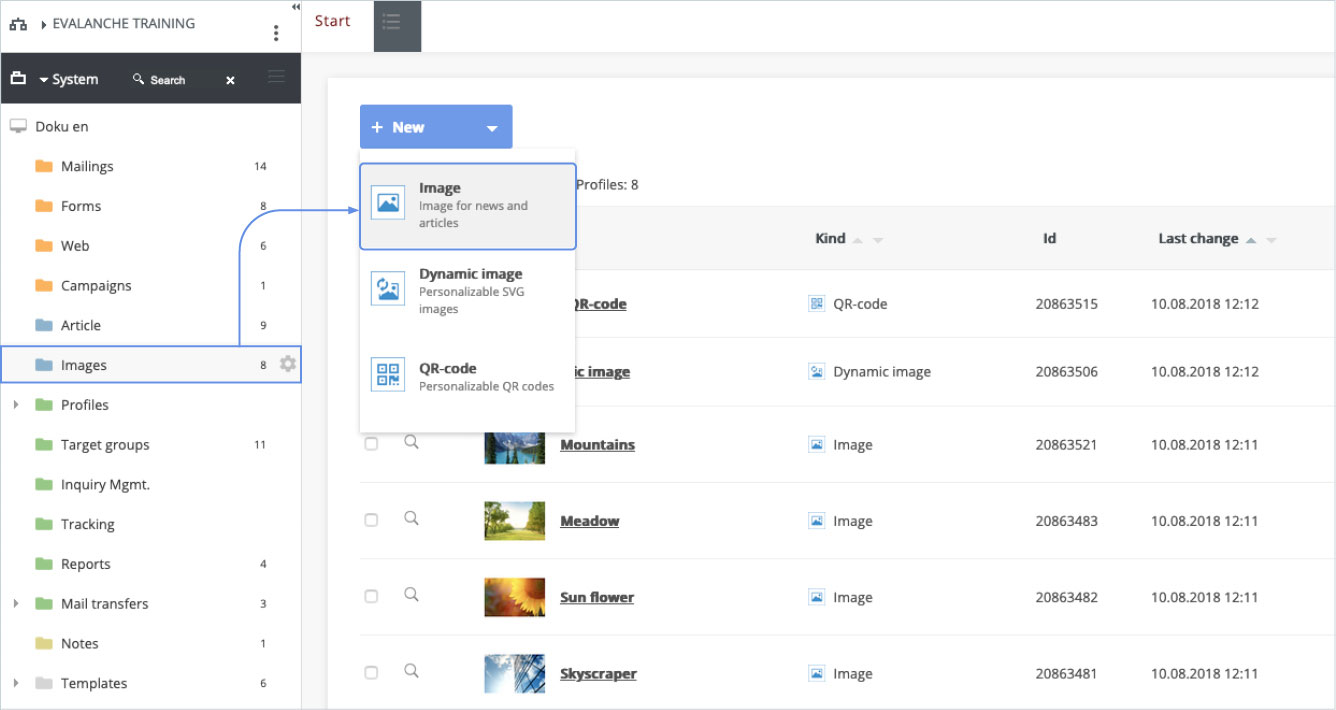Expand the Profiles folder tree arrow
Screen dimensions: 1336x710
pyautogui.click(x=16, y=405)
